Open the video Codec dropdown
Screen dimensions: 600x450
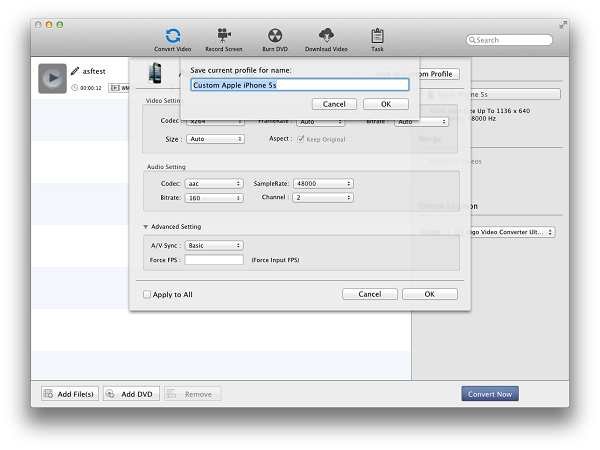[x=215, y=121]
